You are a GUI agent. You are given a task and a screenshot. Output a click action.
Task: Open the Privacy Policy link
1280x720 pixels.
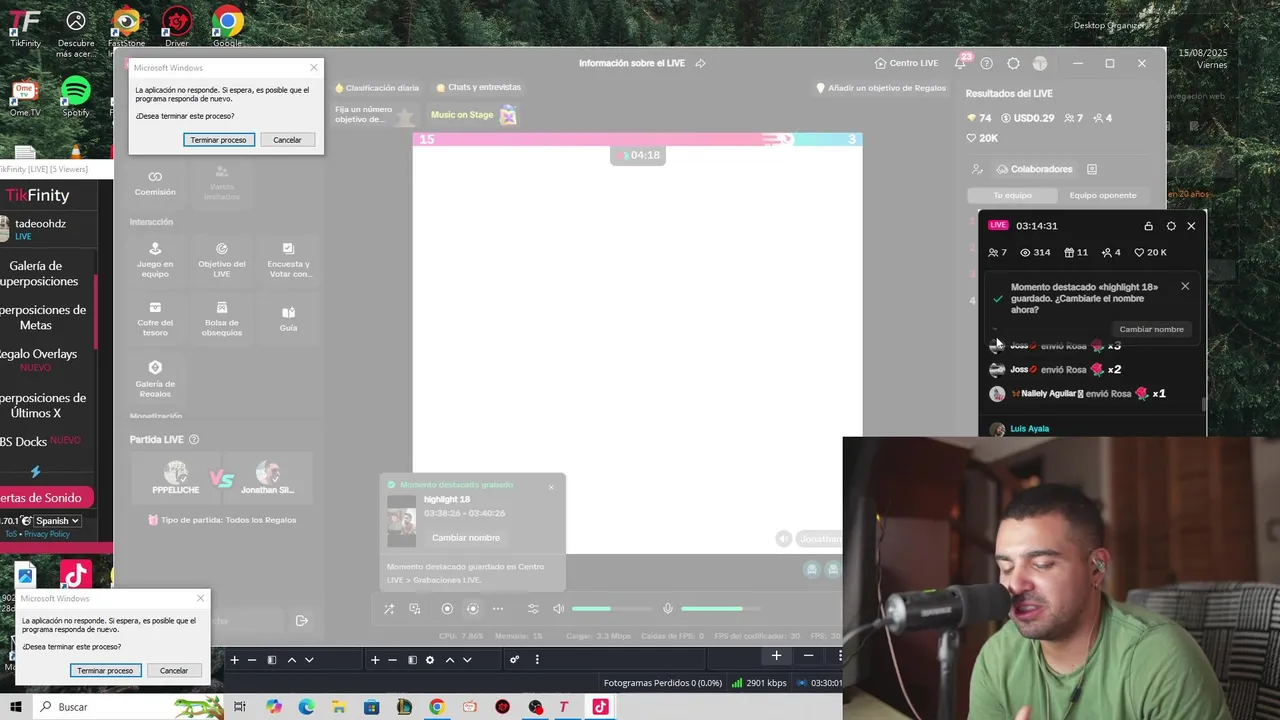[47, 534]
